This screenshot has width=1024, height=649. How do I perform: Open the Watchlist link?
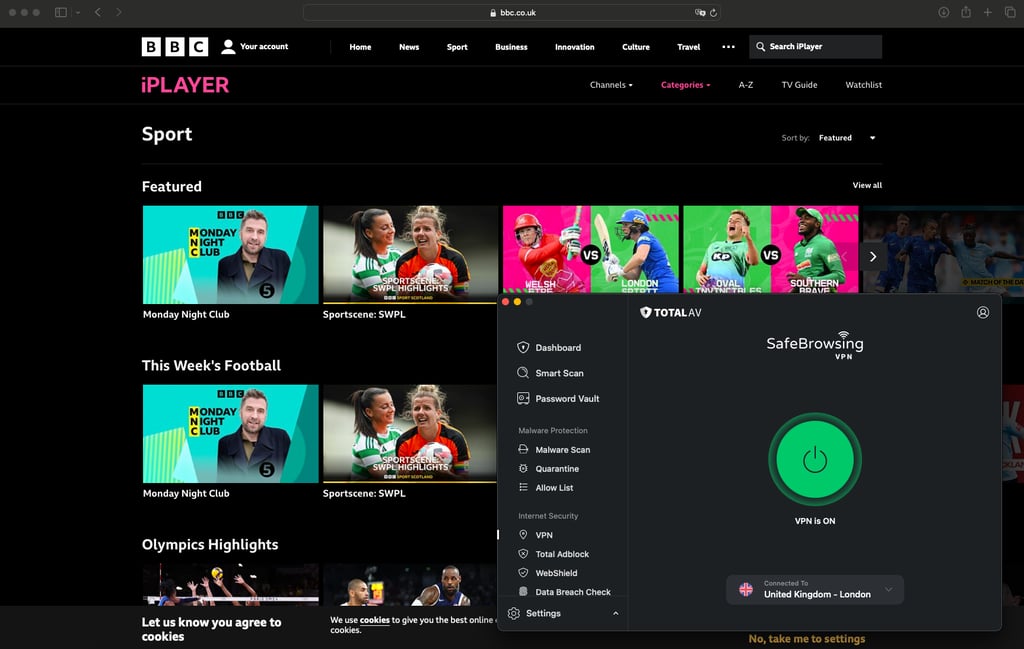tap(863, 85)
